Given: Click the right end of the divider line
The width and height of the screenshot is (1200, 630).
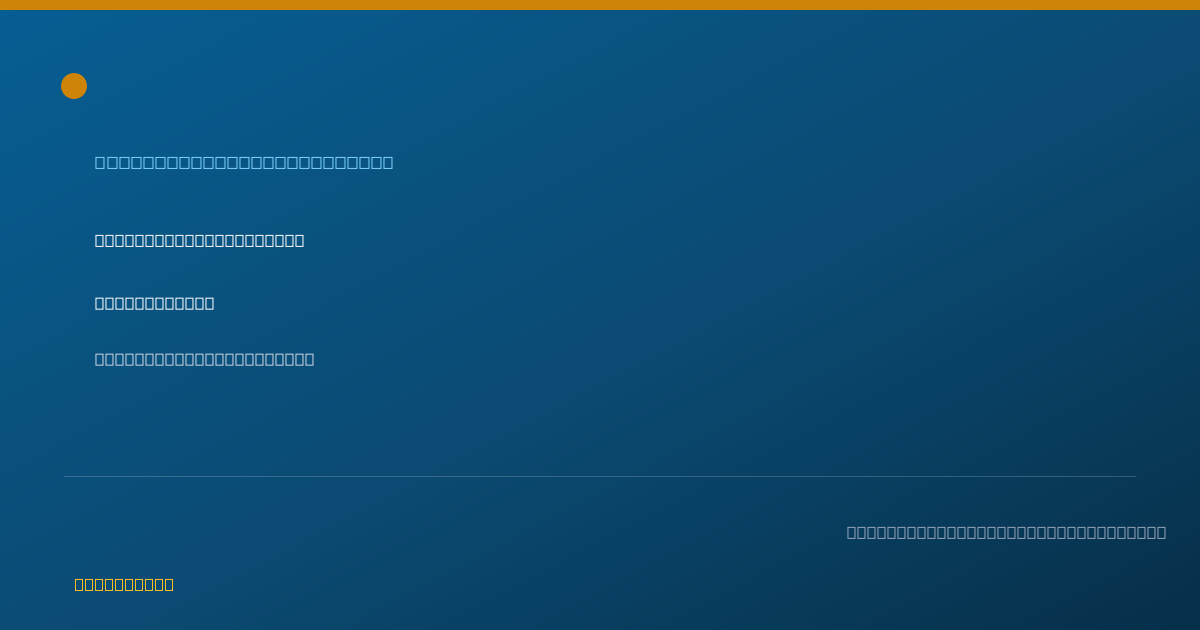Looking at the screenshot, I should point(1134,476).
